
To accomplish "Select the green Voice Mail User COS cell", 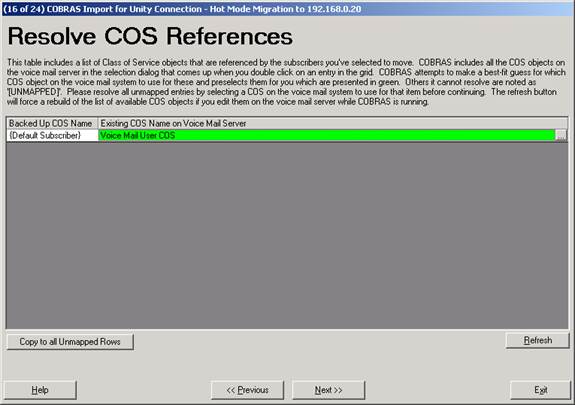I will click(x=327, y=135).
